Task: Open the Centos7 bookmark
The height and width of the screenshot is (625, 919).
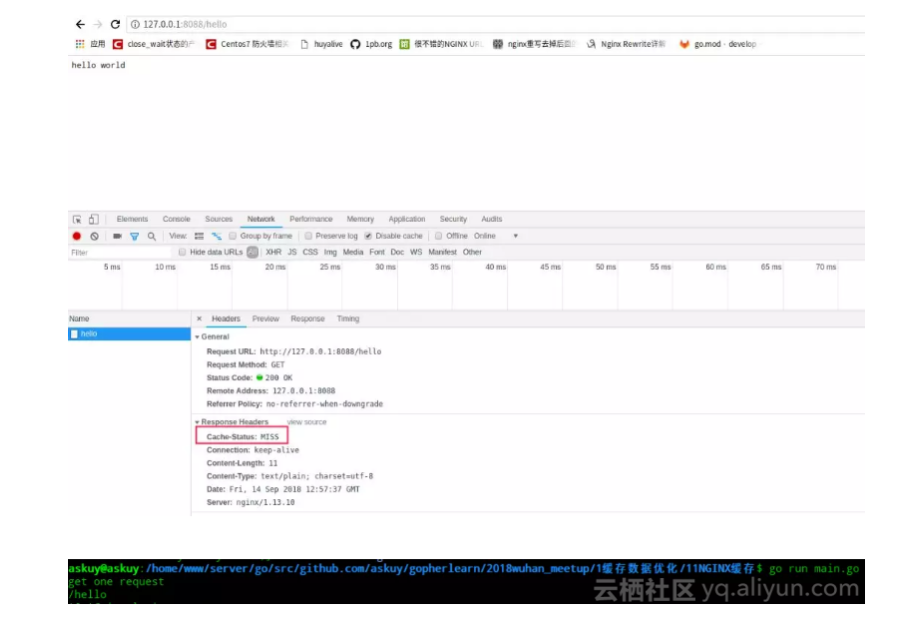Action: click(247, 44)
